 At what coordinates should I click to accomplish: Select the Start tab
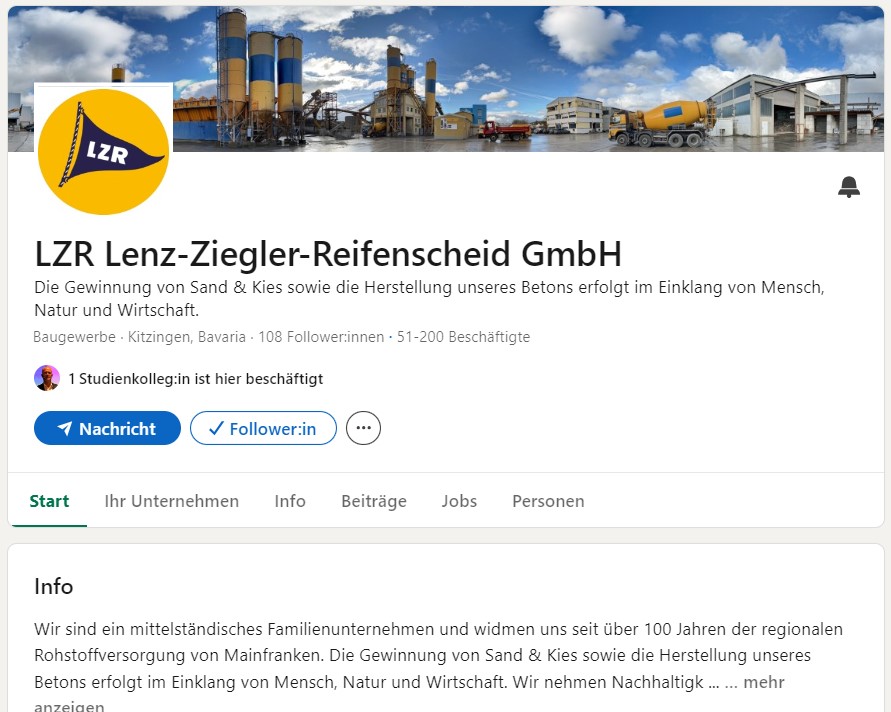pos(49,501)
